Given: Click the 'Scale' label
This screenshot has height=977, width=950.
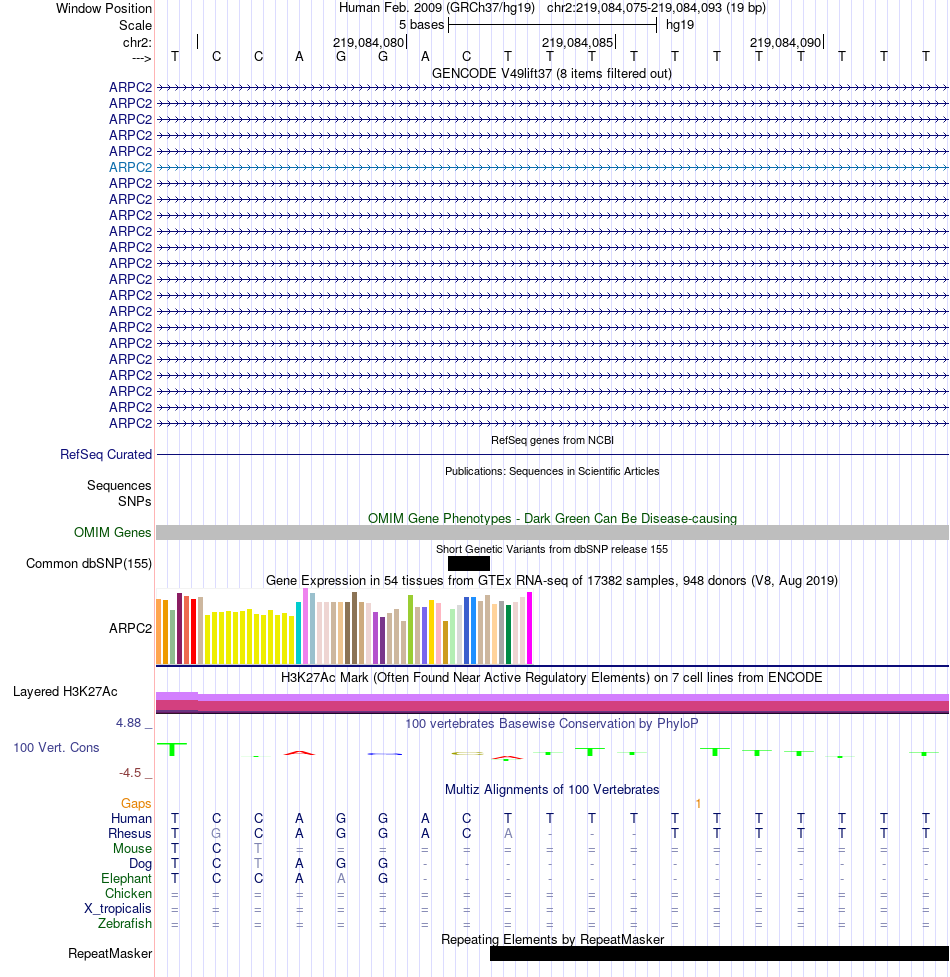Looking at the screenshot, I should pyautogui.click(x=135, y=26).
